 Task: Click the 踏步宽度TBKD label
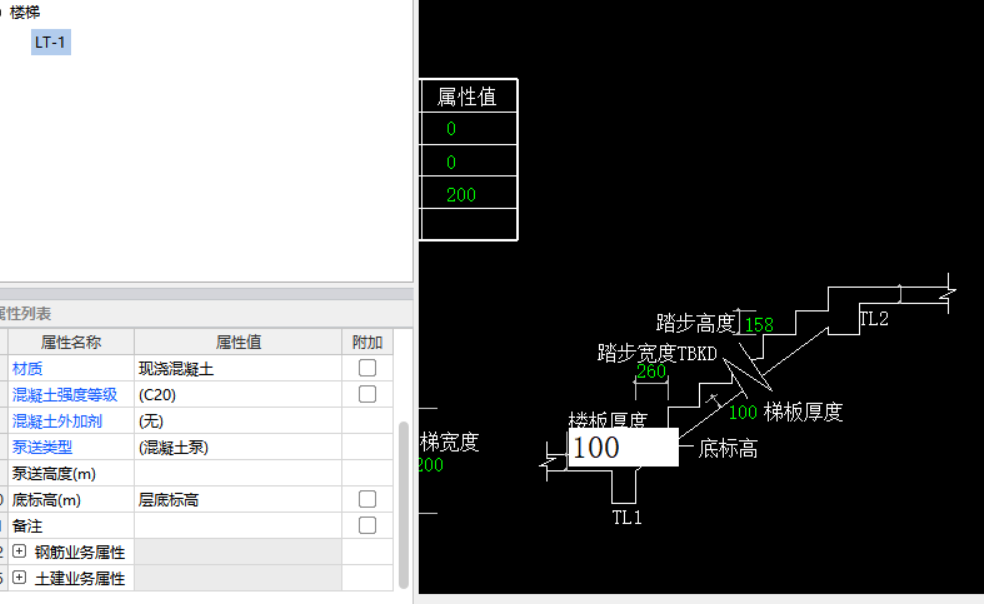(657, 353)
